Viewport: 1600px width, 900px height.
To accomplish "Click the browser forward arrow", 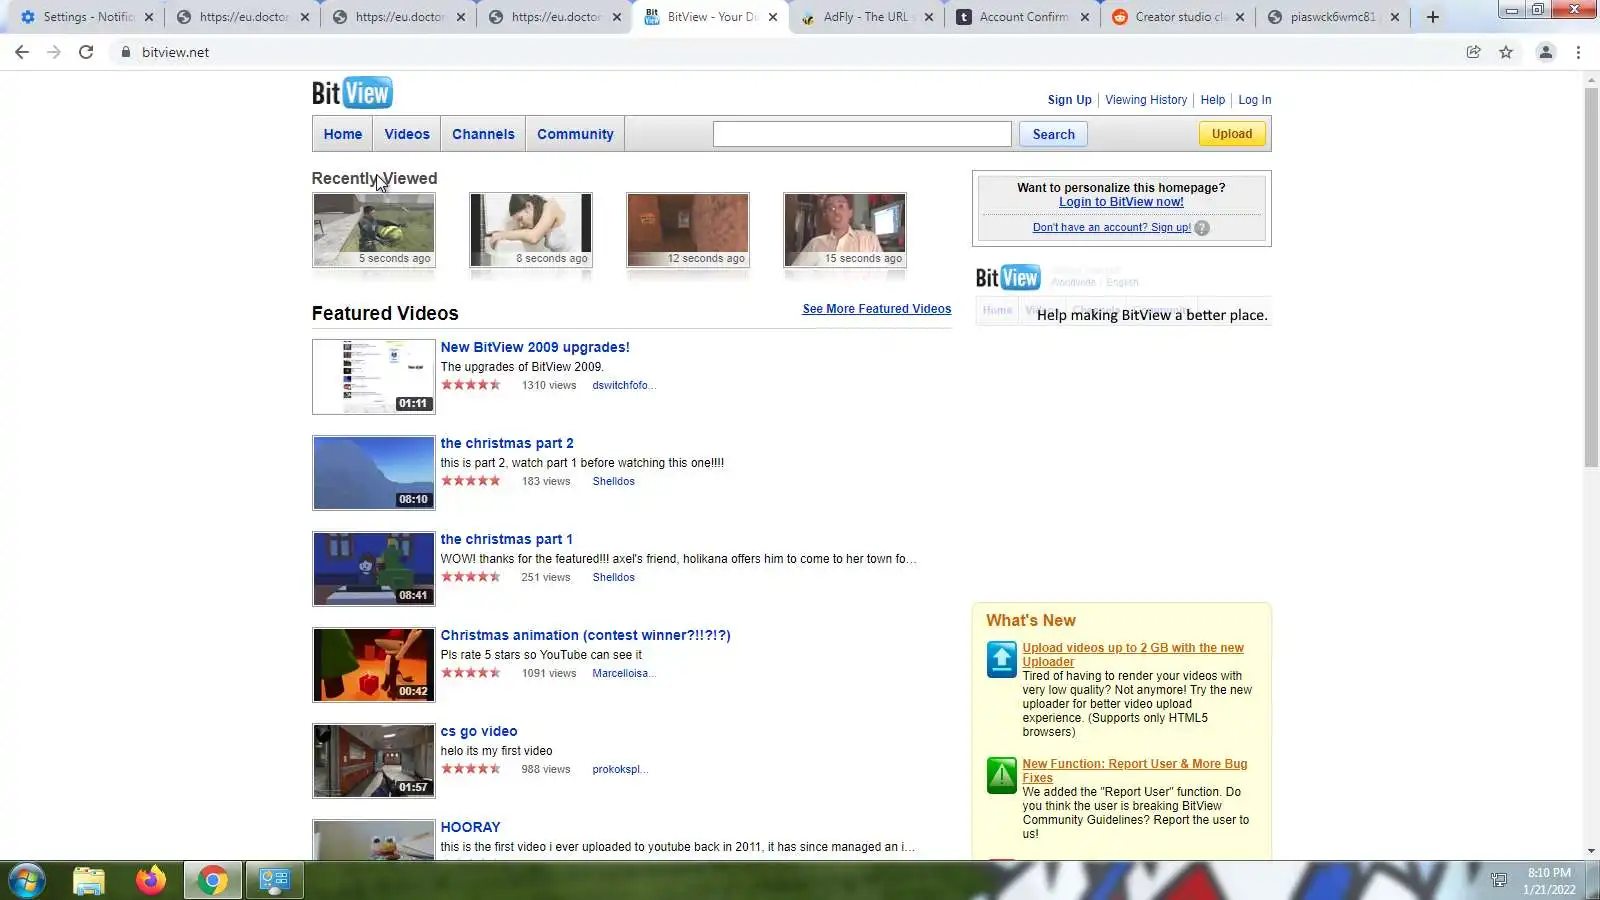I will (x=54, y=52).
